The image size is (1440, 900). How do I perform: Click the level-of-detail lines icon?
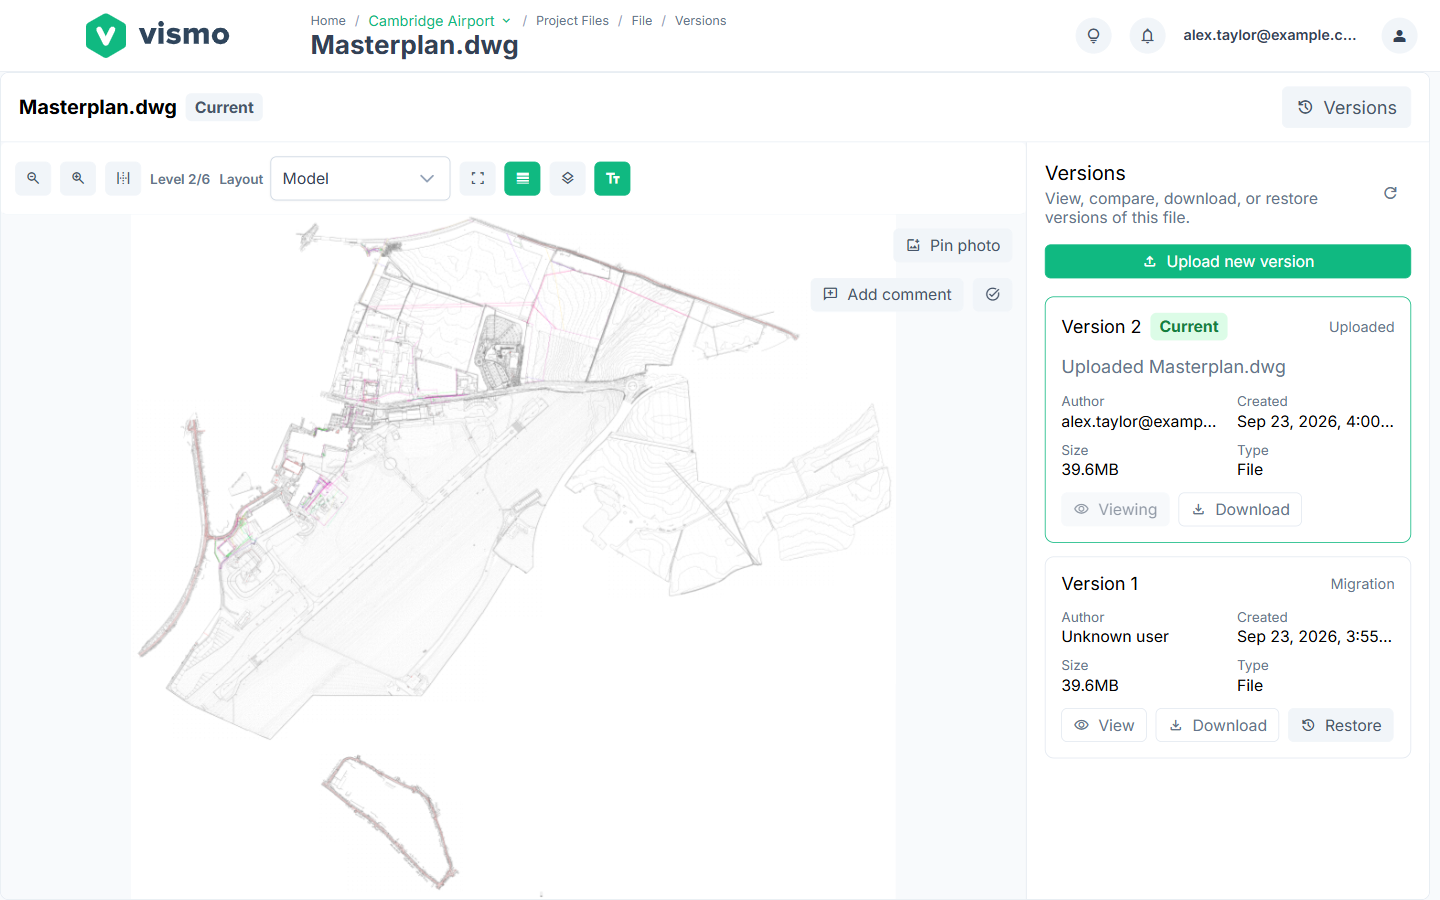pos(123,178)
